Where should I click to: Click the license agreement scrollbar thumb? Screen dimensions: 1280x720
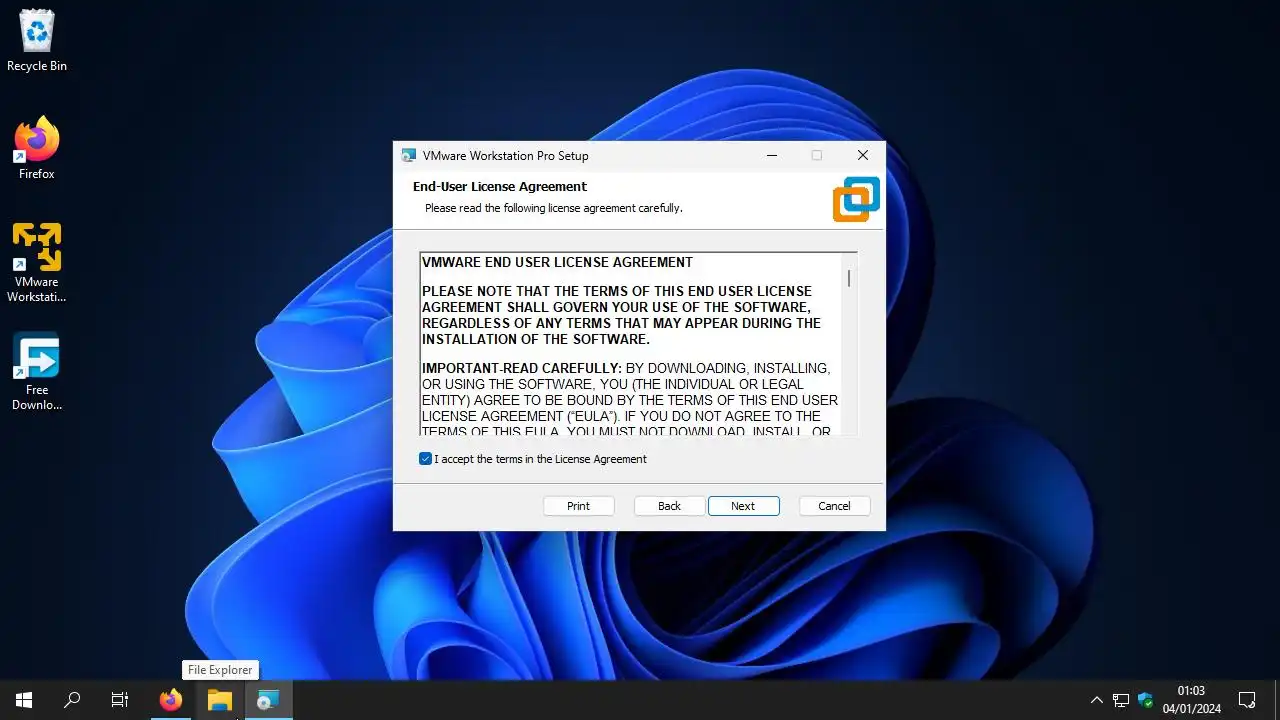tap(849, 278)
